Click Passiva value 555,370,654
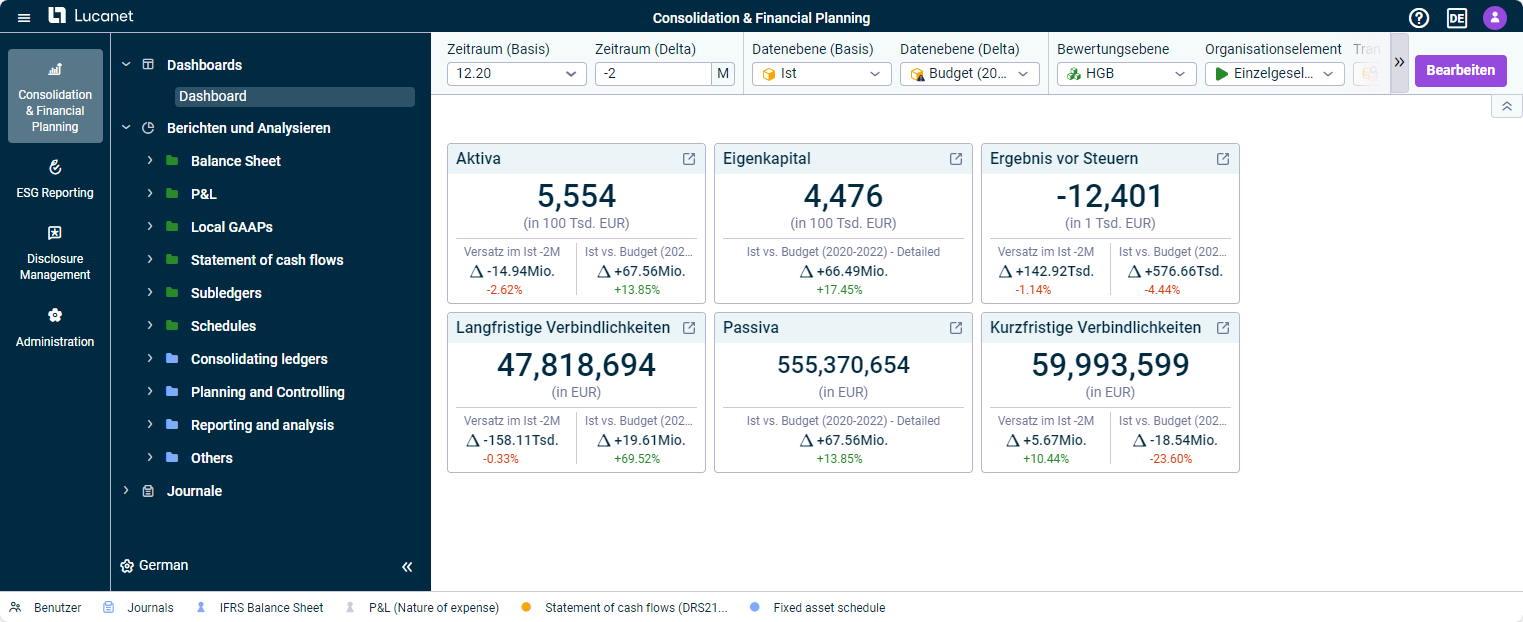The width and height of the screenshot is (1523, 622). [x=844, y=365]
